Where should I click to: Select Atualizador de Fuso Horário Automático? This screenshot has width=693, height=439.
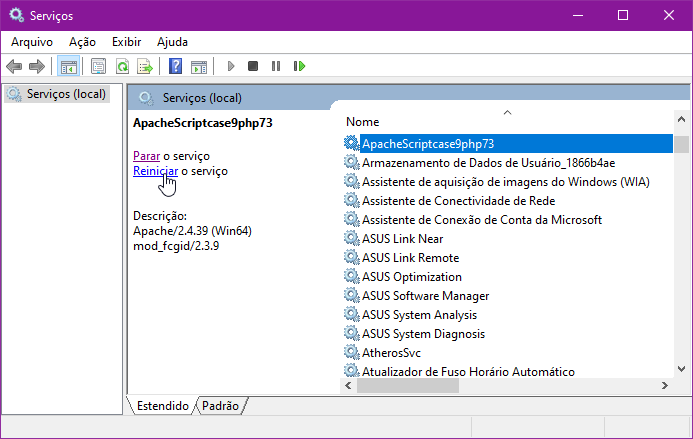click(x=468, y=371)
